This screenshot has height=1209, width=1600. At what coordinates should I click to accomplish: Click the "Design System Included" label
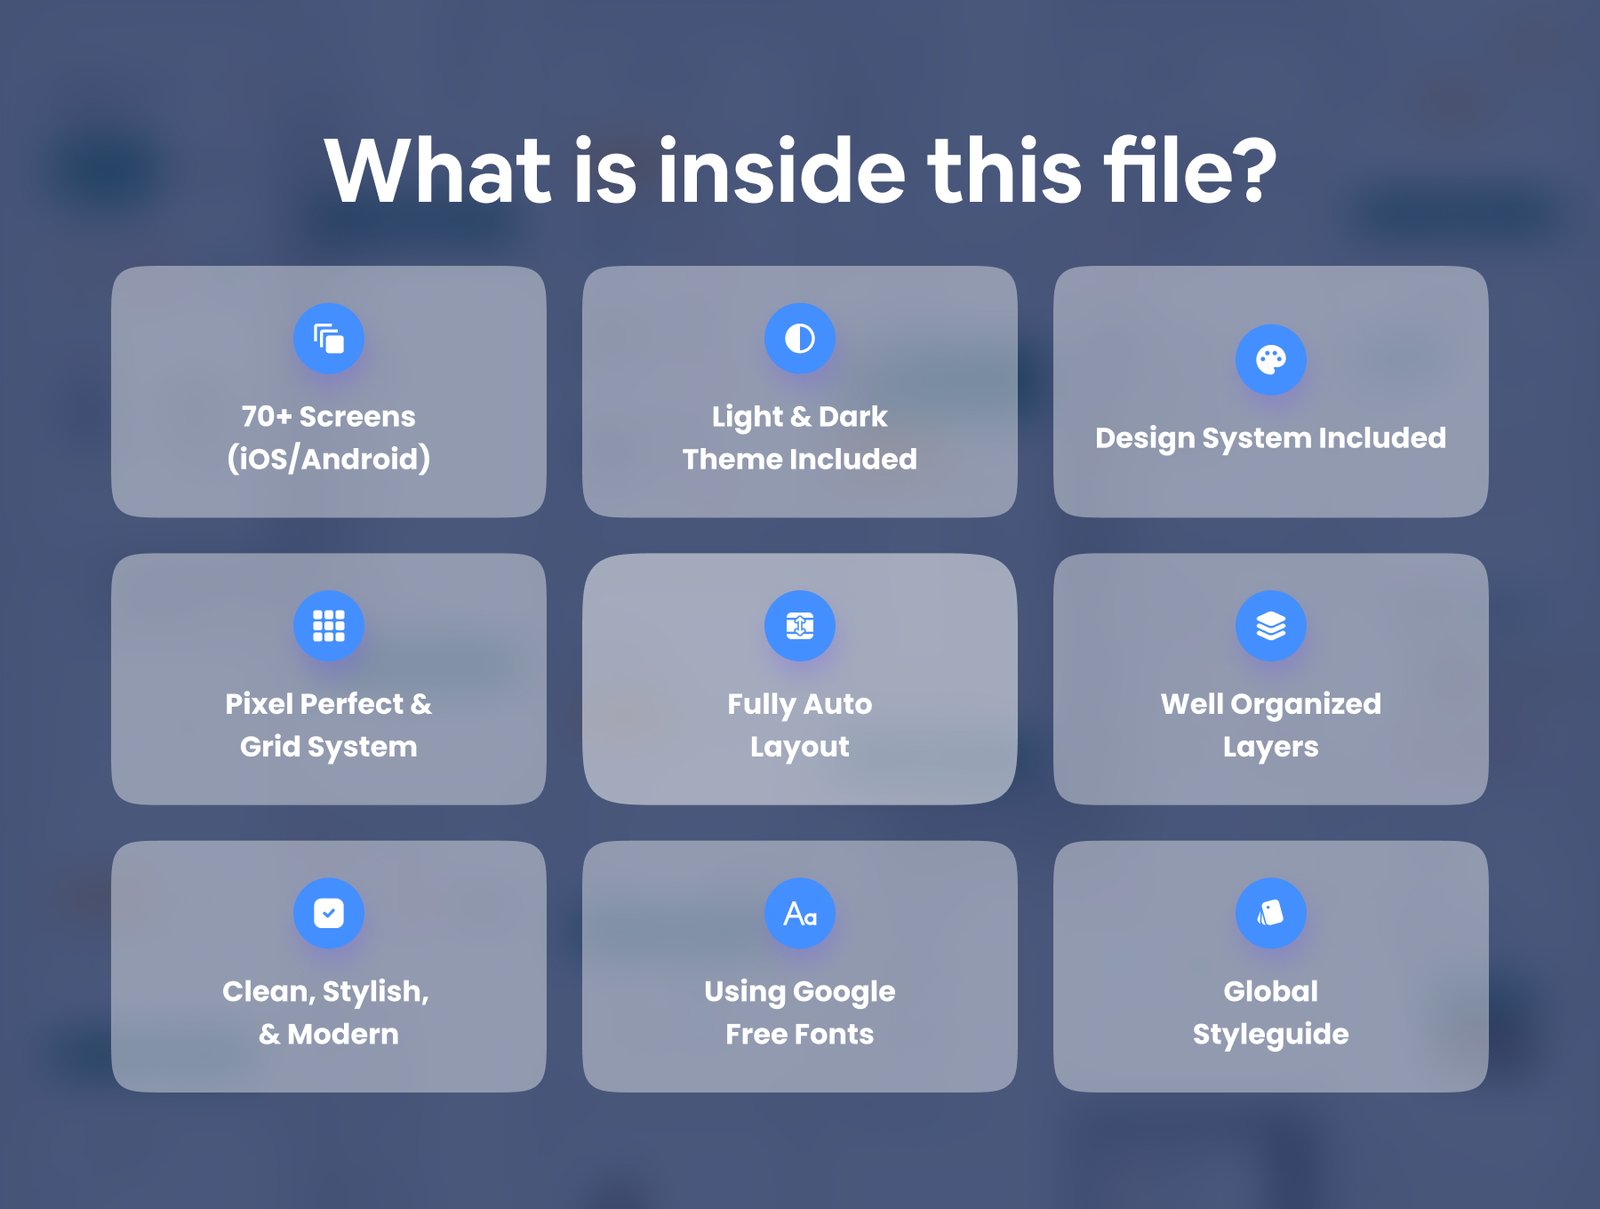coord(1270,438)
